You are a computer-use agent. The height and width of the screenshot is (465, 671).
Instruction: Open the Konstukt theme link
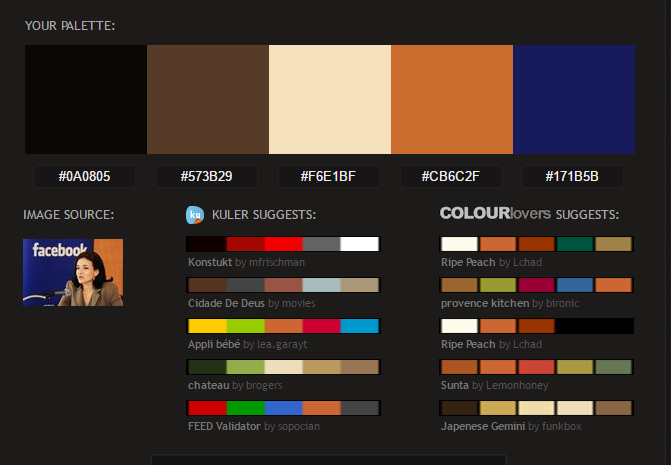(210, 262)
